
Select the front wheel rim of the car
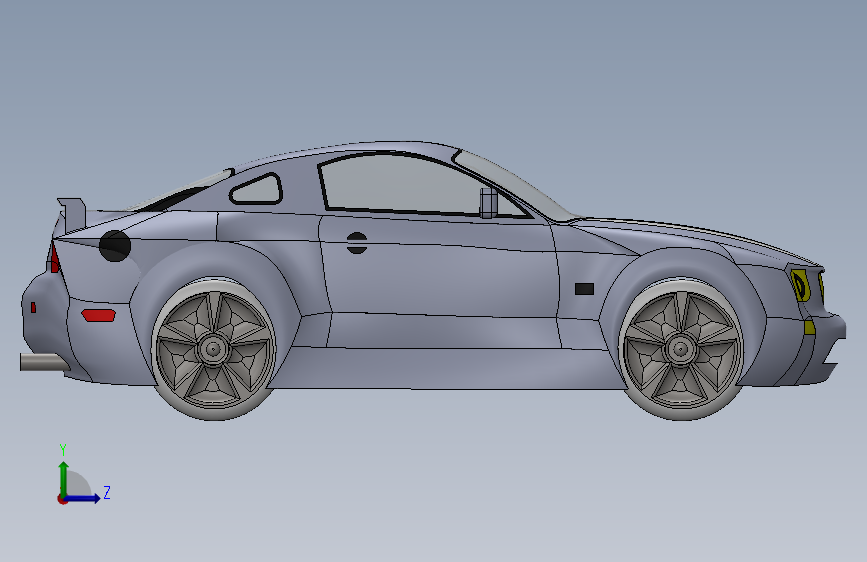point(681,349)
